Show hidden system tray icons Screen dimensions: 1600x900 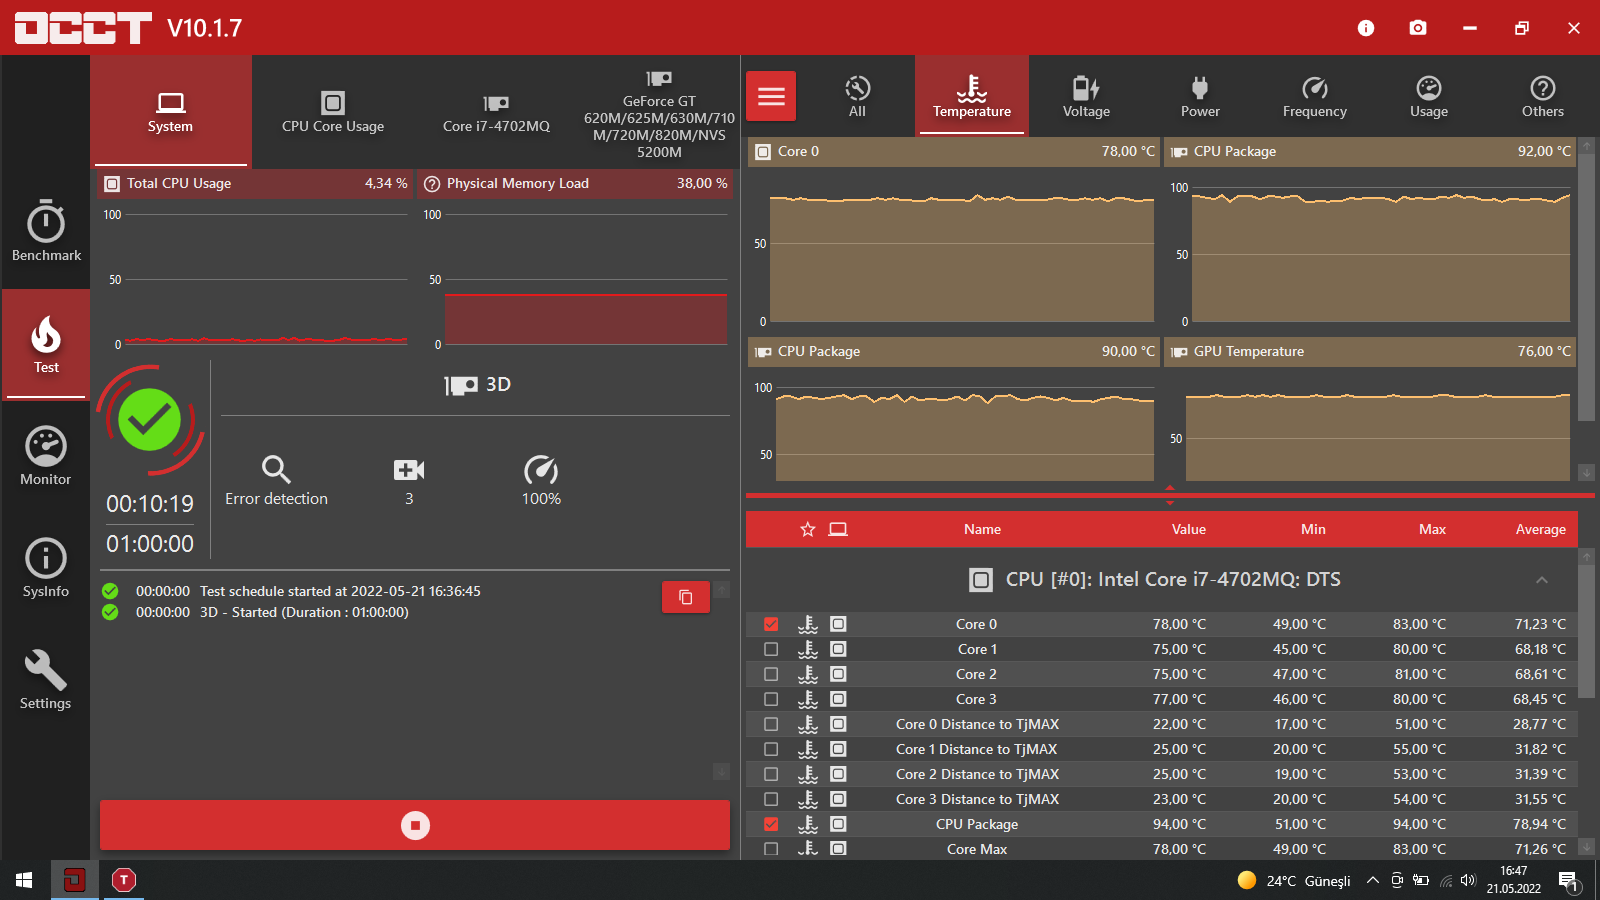(x=1373, y=880)
